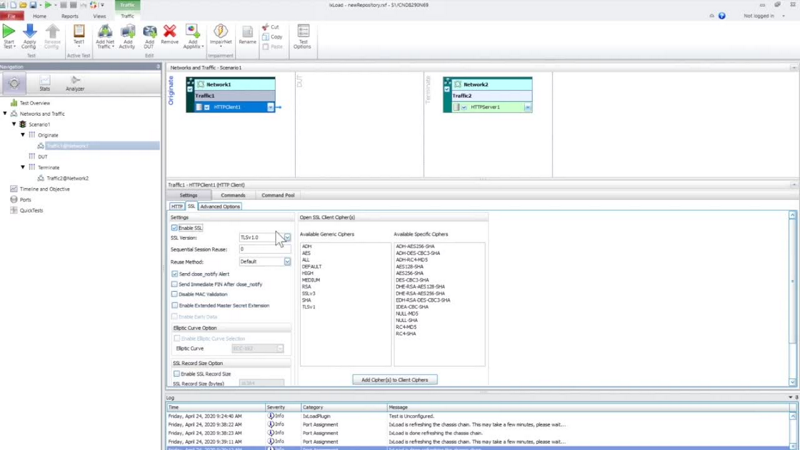Viewport: 800px width, 450px height.
Task: Check Enable SSL Record Size
Action: [x=177, y=374]
